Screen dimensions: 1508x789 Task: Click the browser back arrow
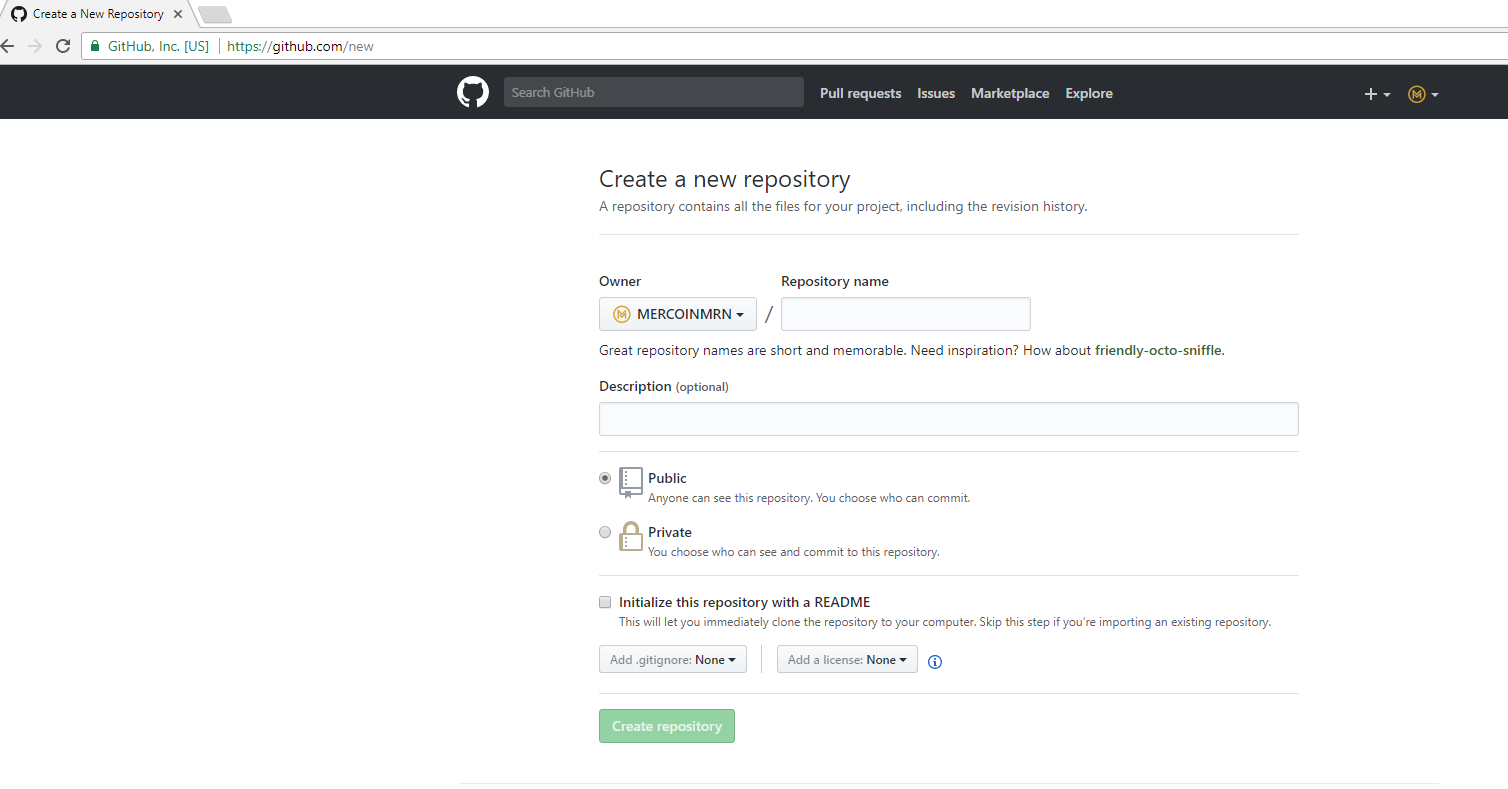tap(8, 46)
